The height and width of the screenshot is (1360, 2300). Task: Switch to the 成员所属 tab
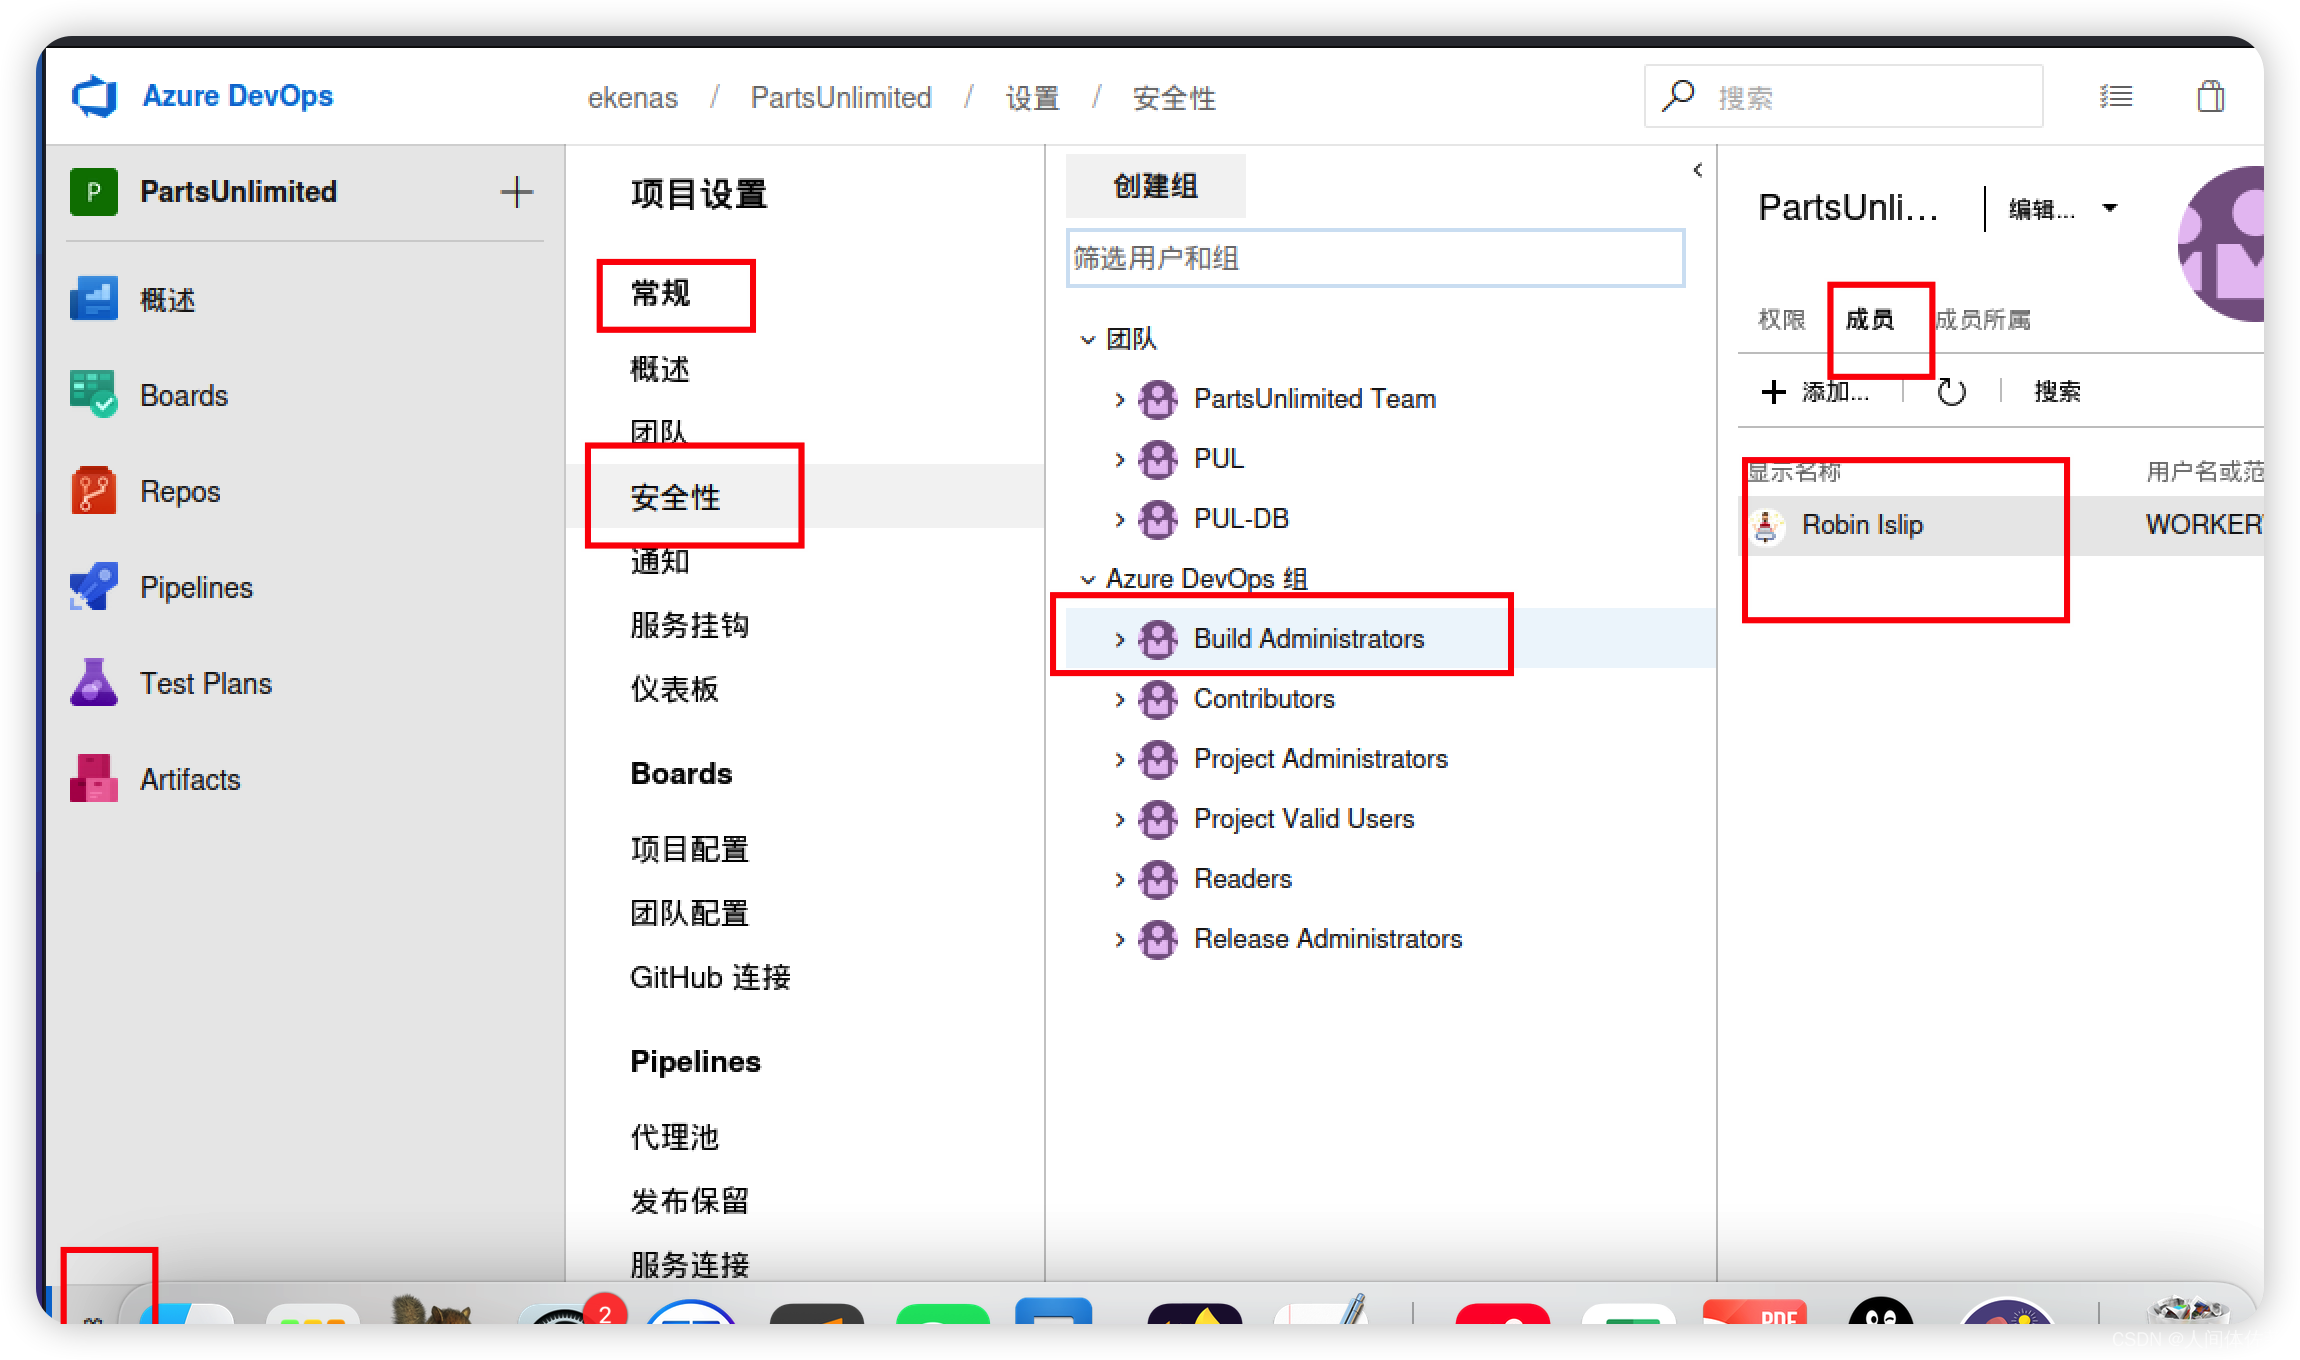tap(1982, 319)
